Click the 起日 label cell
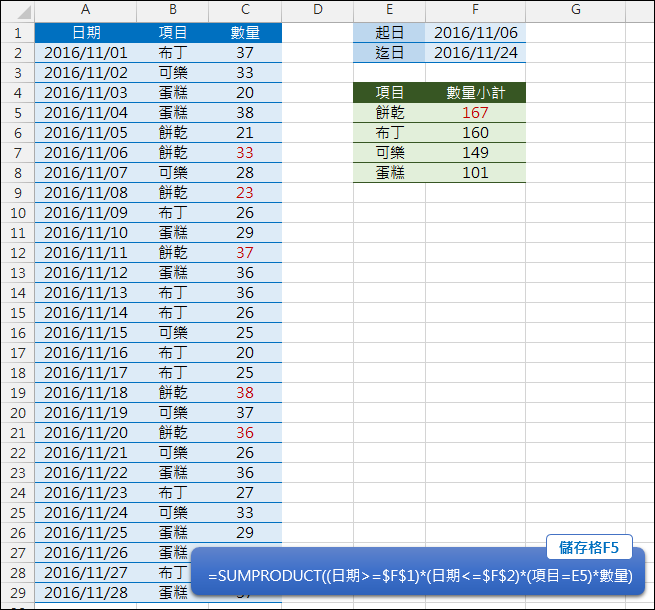655x610 pixels. (389, 33)
